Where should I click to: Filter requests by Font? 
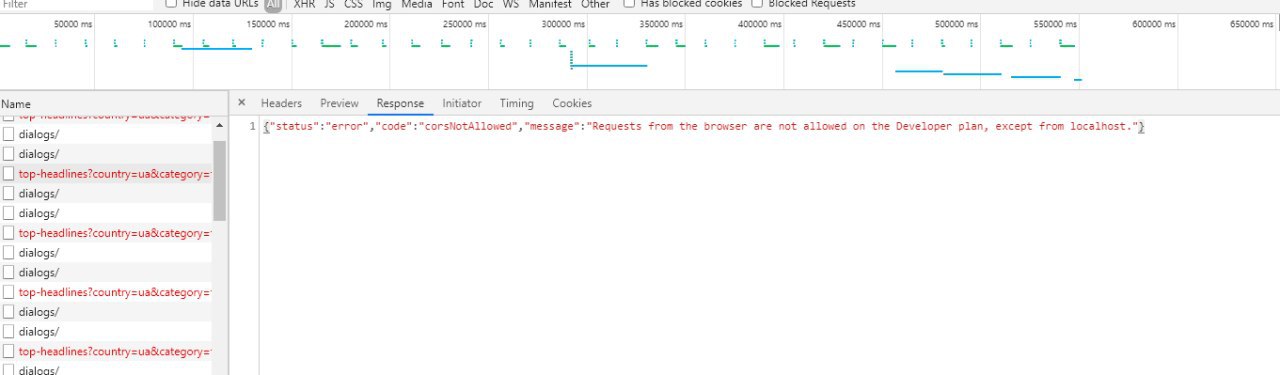pyautogui.click(x=454, y=4)
